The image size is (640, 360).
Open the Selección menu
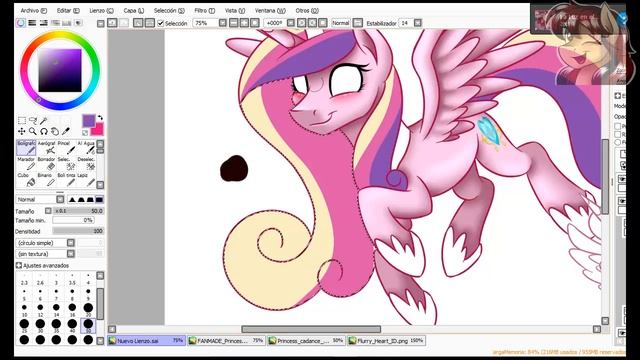[169, 10]
